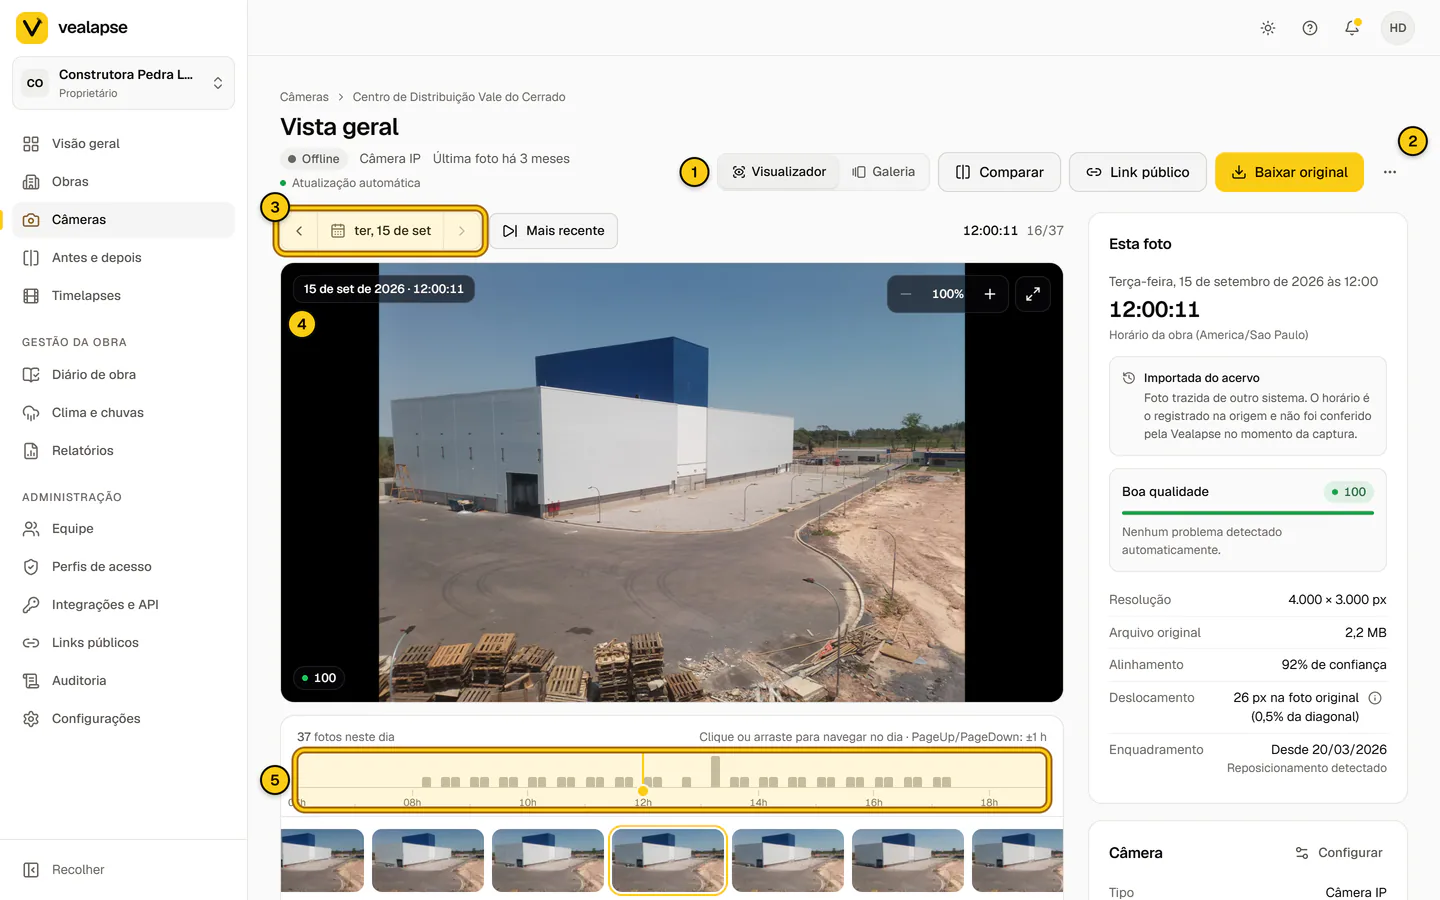This screenshot has height=900, width=1440.
Task: Open the notifications bell
Action: [x=1352, y=28]
